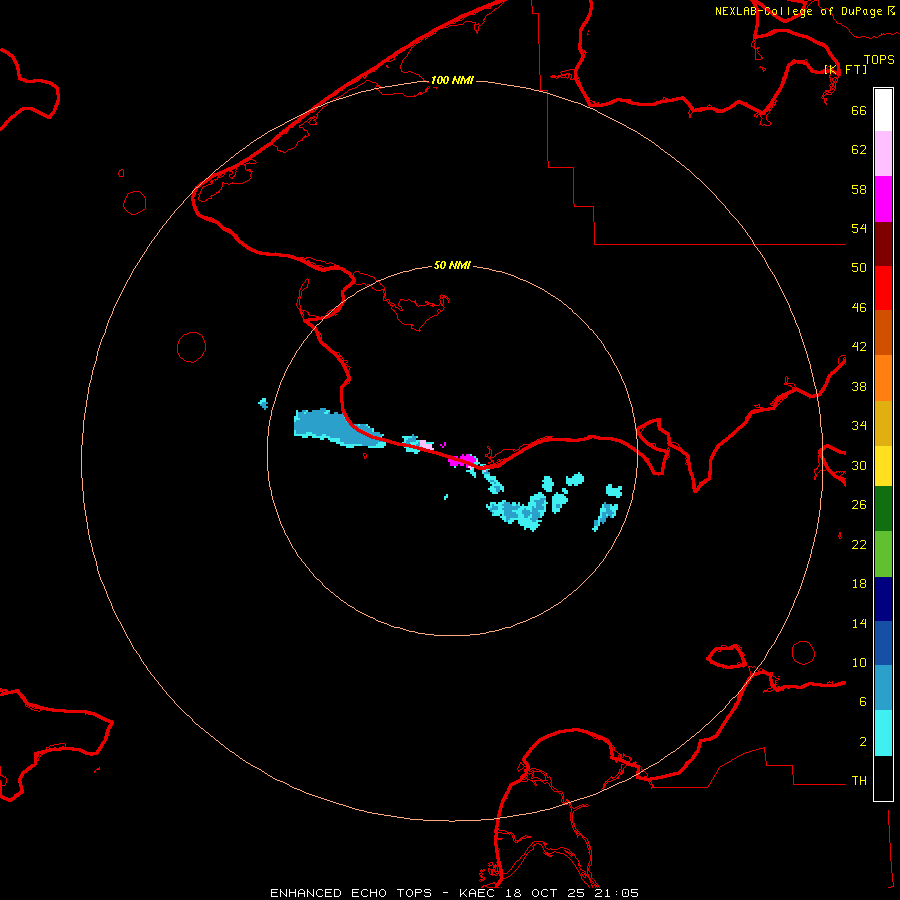Click the 'TH' legend threshold label
This screenshot has height=900, width=900.
click(859, 781)
